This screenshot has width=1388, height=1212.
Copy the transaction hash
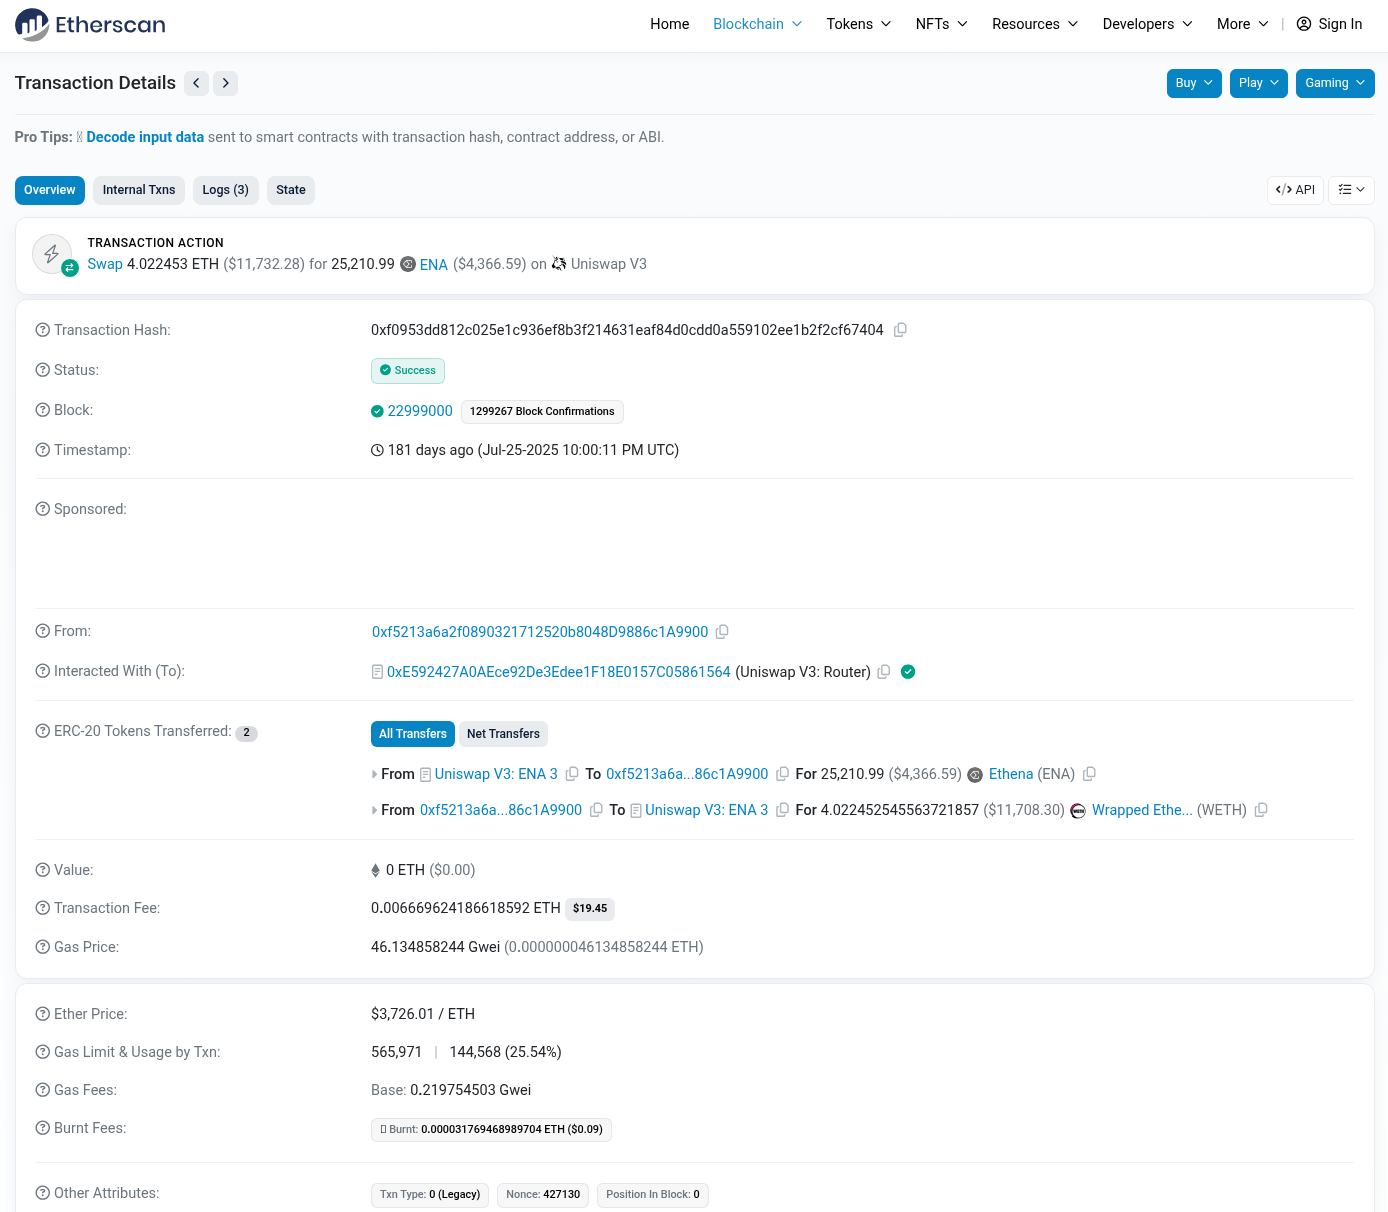[900, 329]
